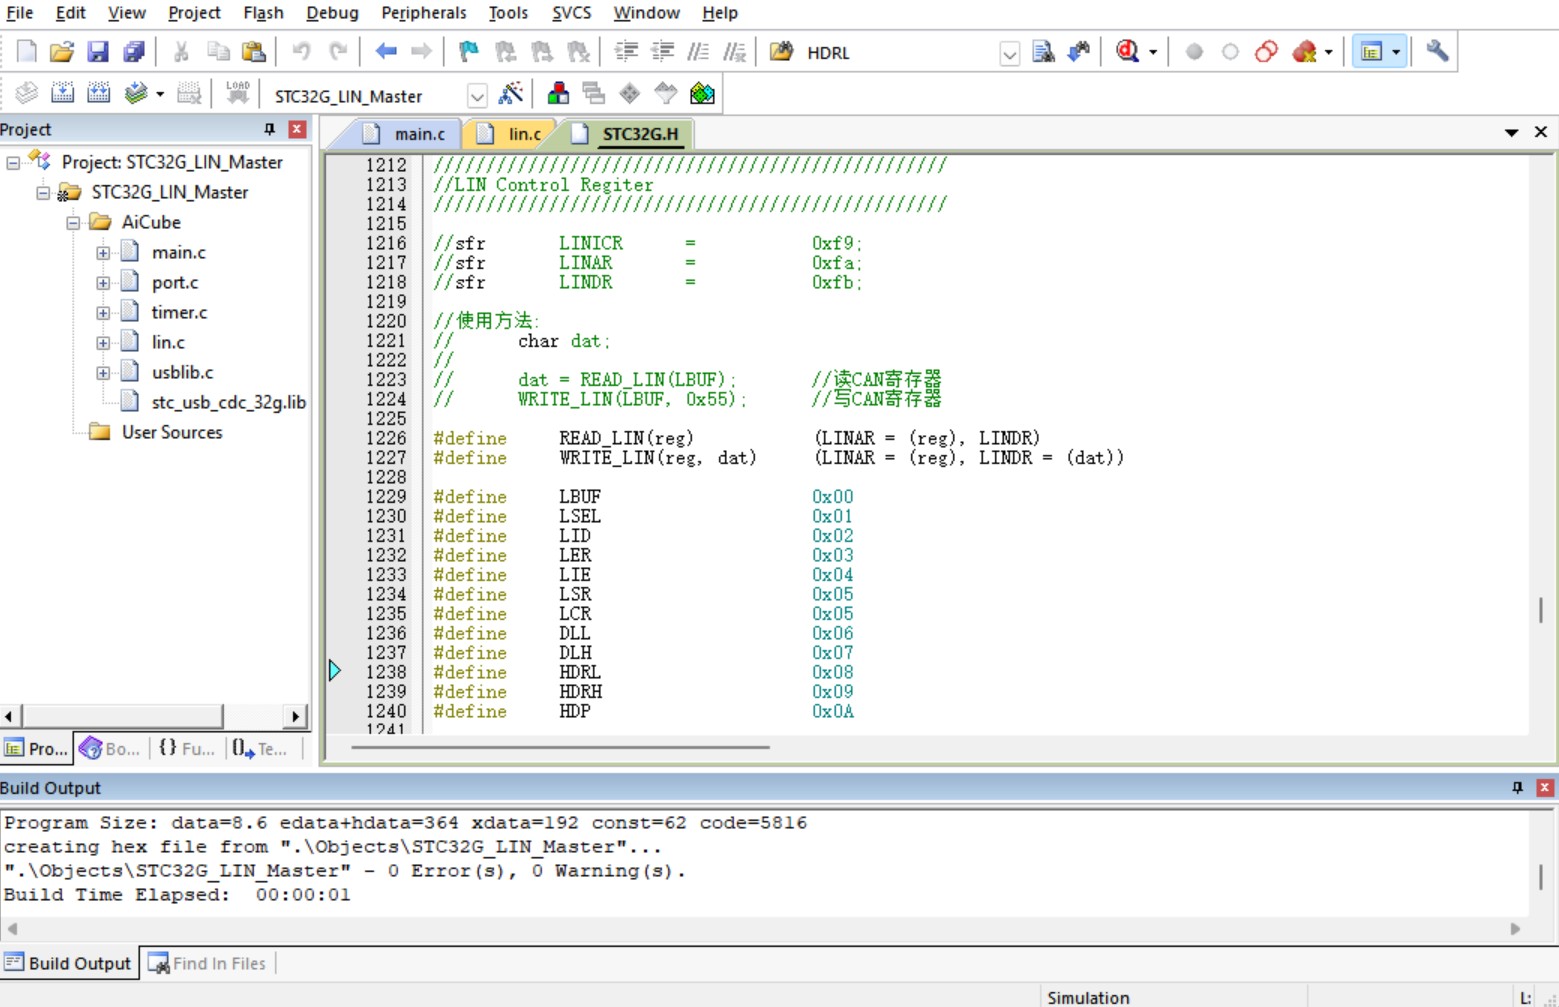Open Manage Project Items icon
The image size is (1559, 1007).
(558, 94)
